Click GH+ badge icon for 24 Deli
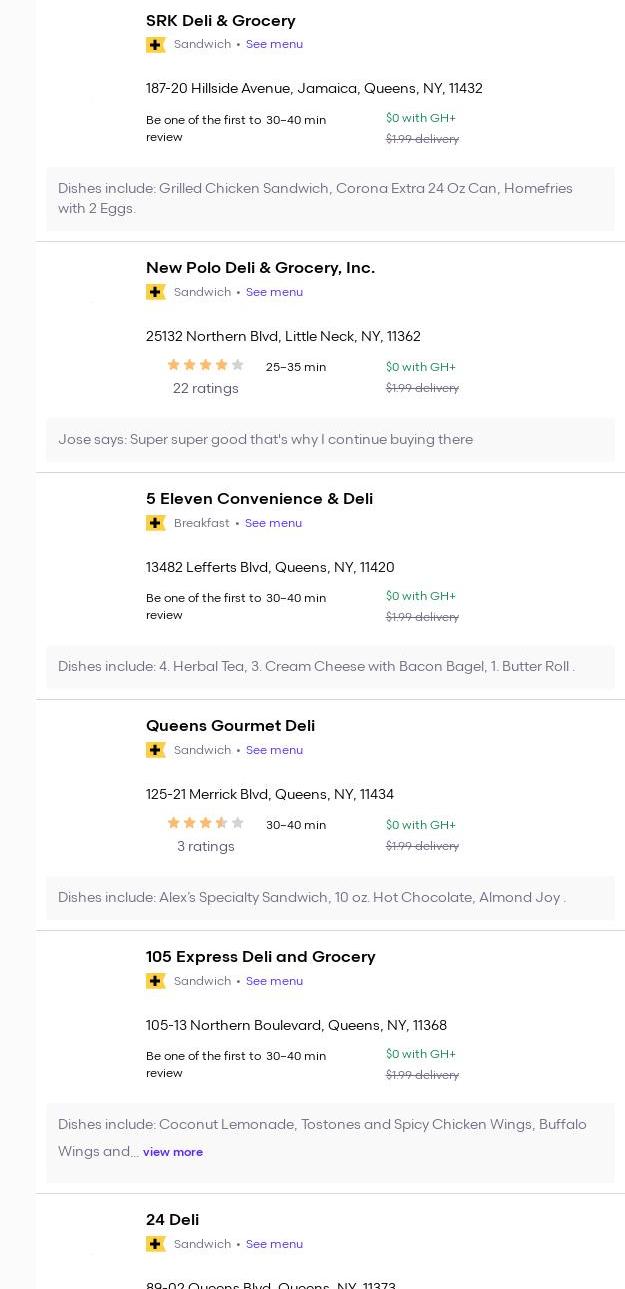The height and width of the screenshot is (1289, 625). coord(155,1244)
